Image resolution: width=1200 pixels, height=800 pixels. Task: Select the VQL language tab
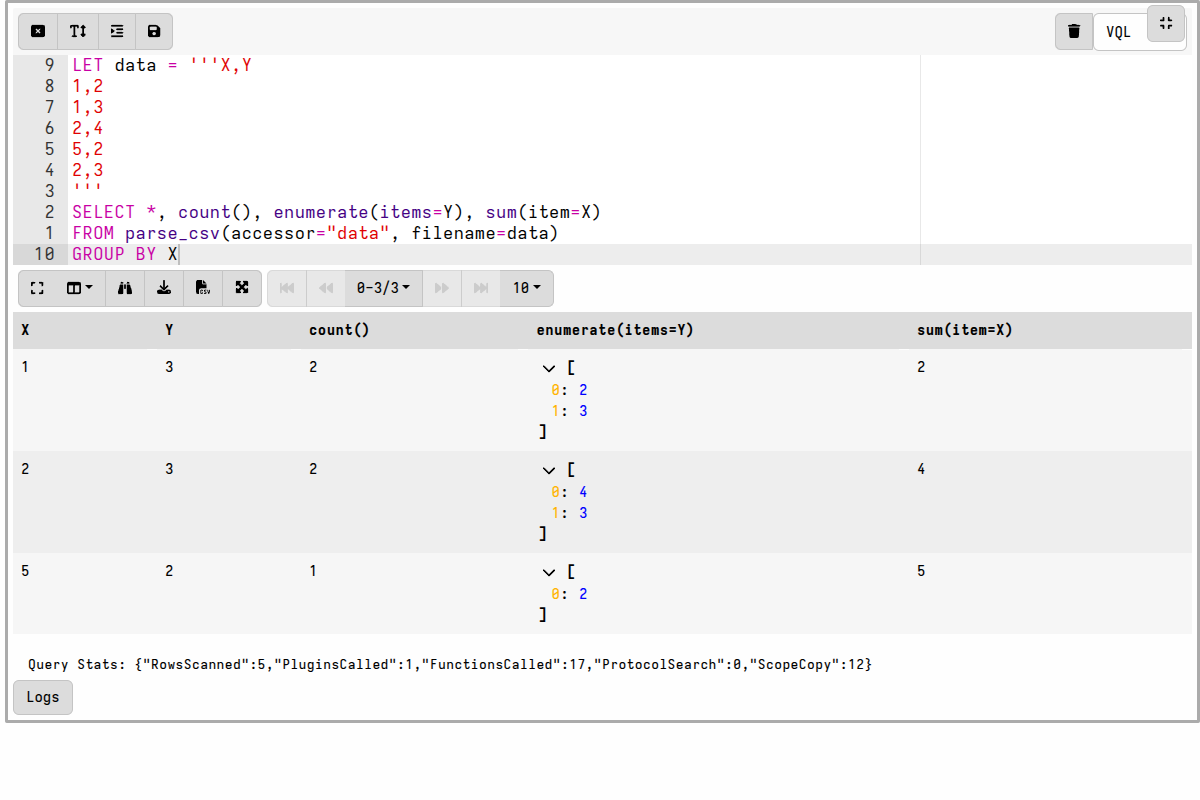pyautogui.click(x=1118, y=31)
